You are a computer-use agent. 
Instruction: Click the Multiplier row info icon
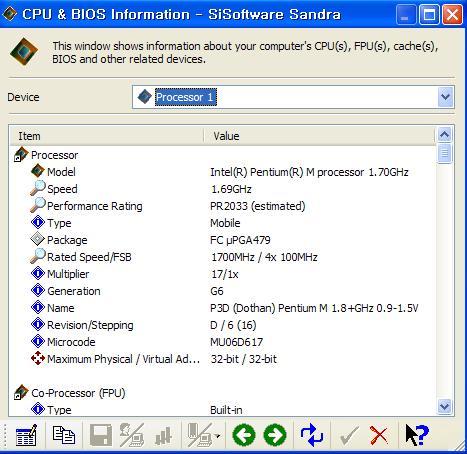click(37, 273)
